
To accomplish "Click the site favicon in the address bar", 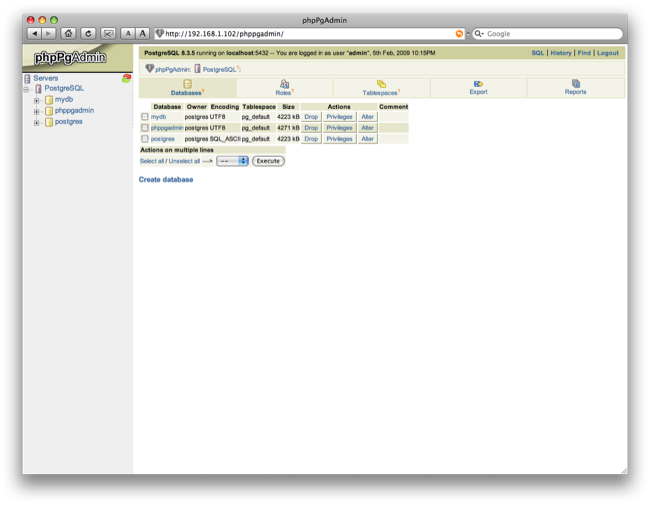I will coord(160,34).
